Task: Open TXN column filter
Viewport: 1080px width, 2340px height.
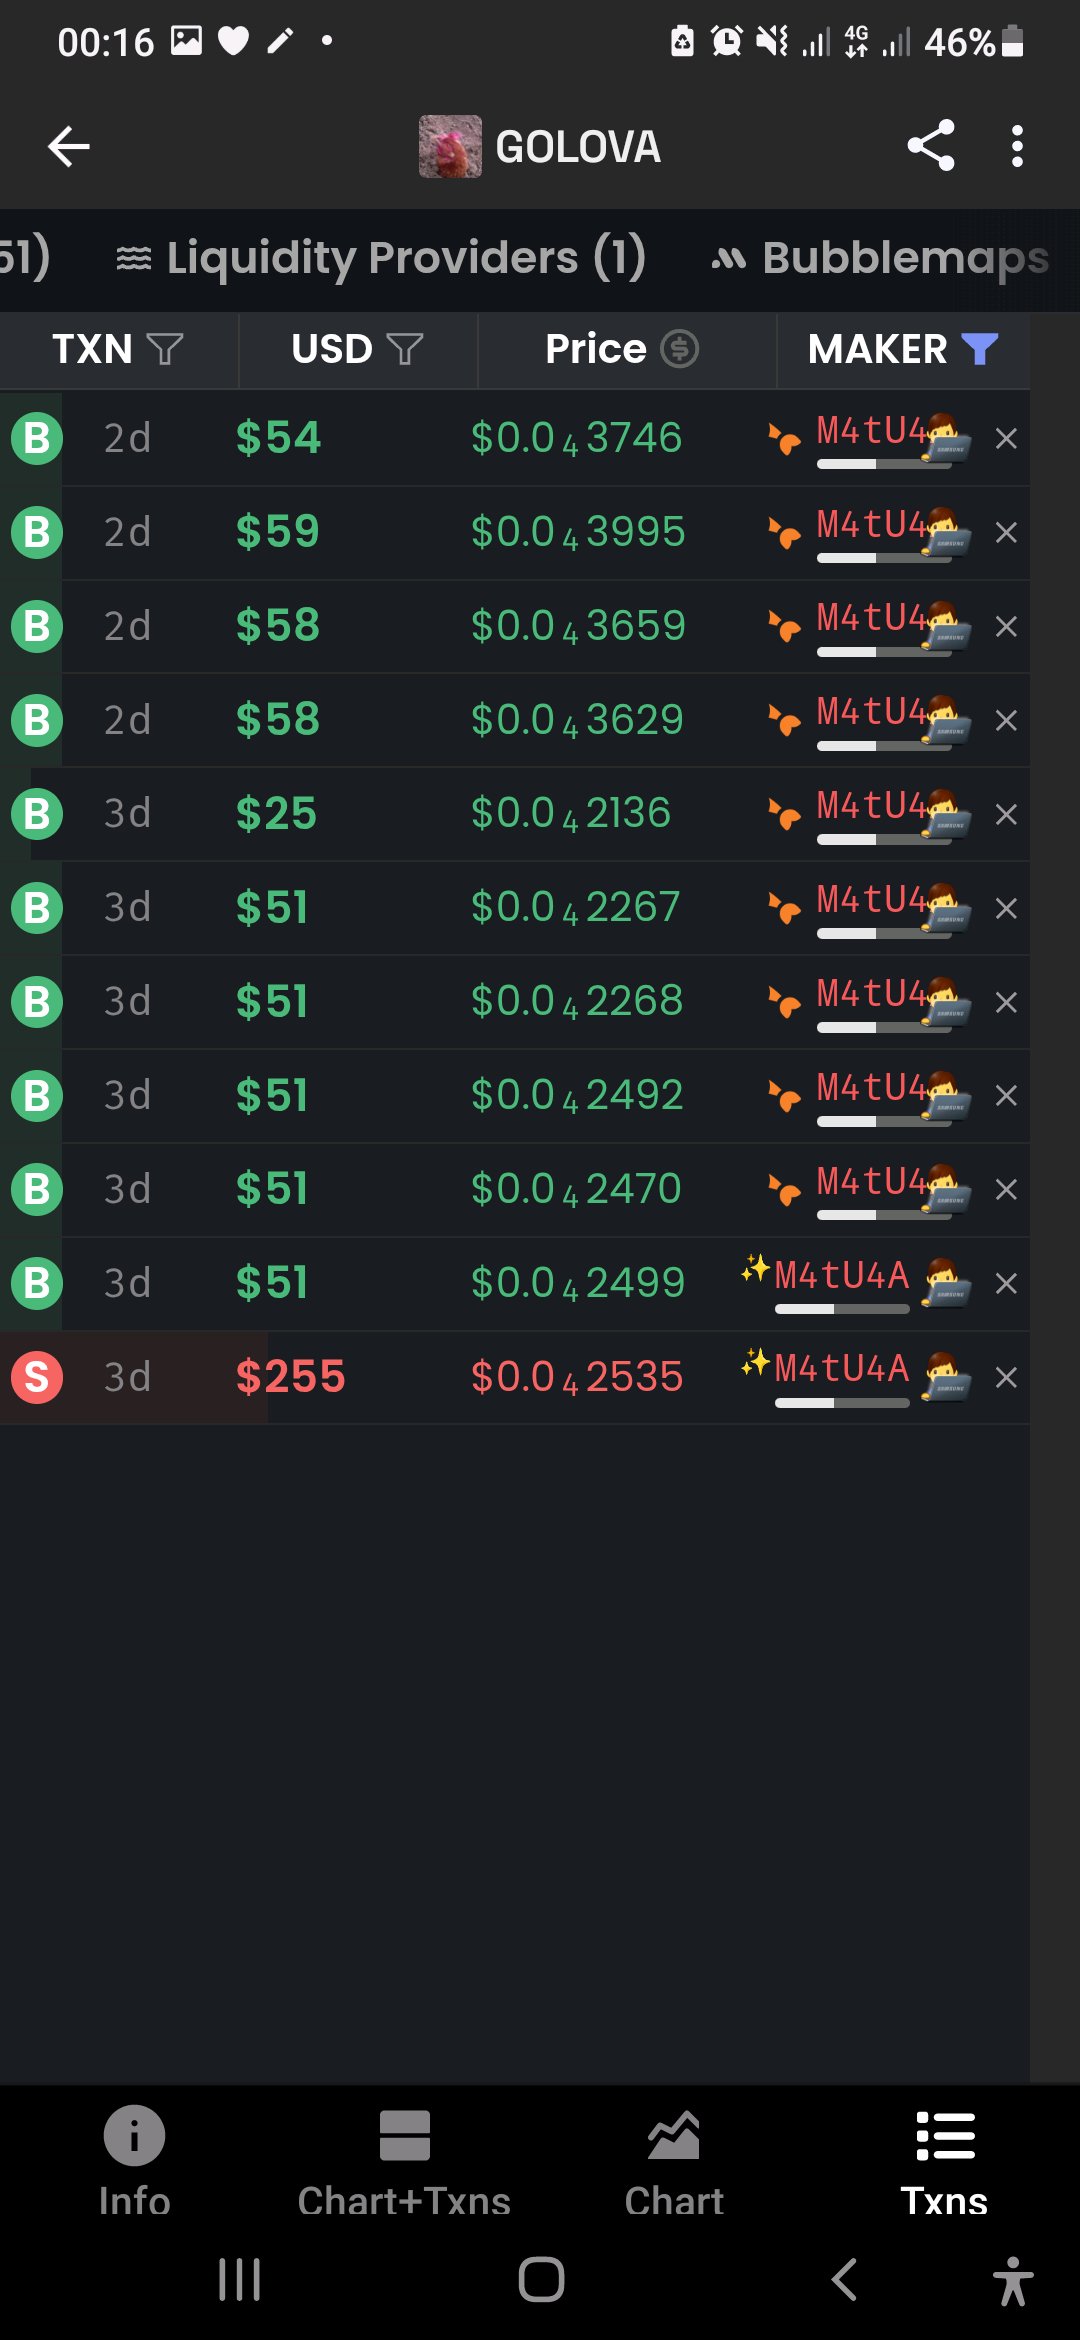Action: click(165, 349)
